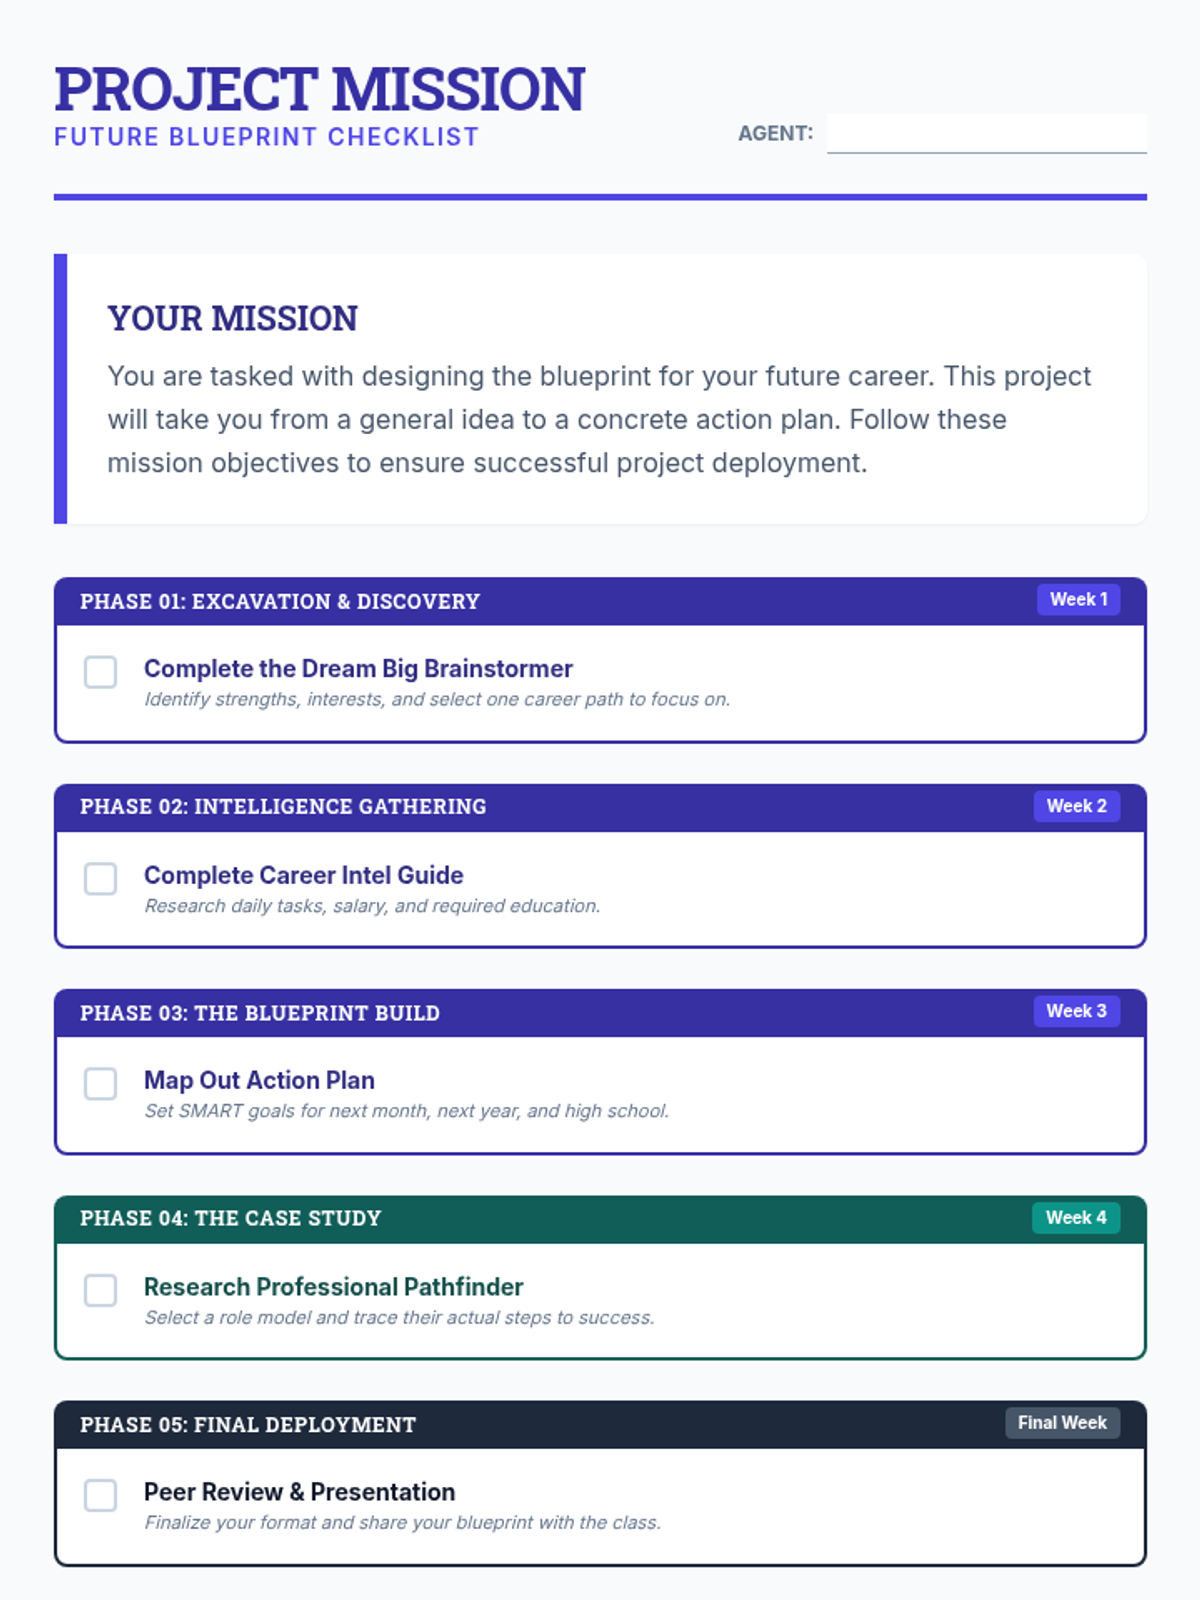Tick the Peer Review & Presentation checkbox
This screenshot has width=1200, height=1600.
click(100, 1496)
